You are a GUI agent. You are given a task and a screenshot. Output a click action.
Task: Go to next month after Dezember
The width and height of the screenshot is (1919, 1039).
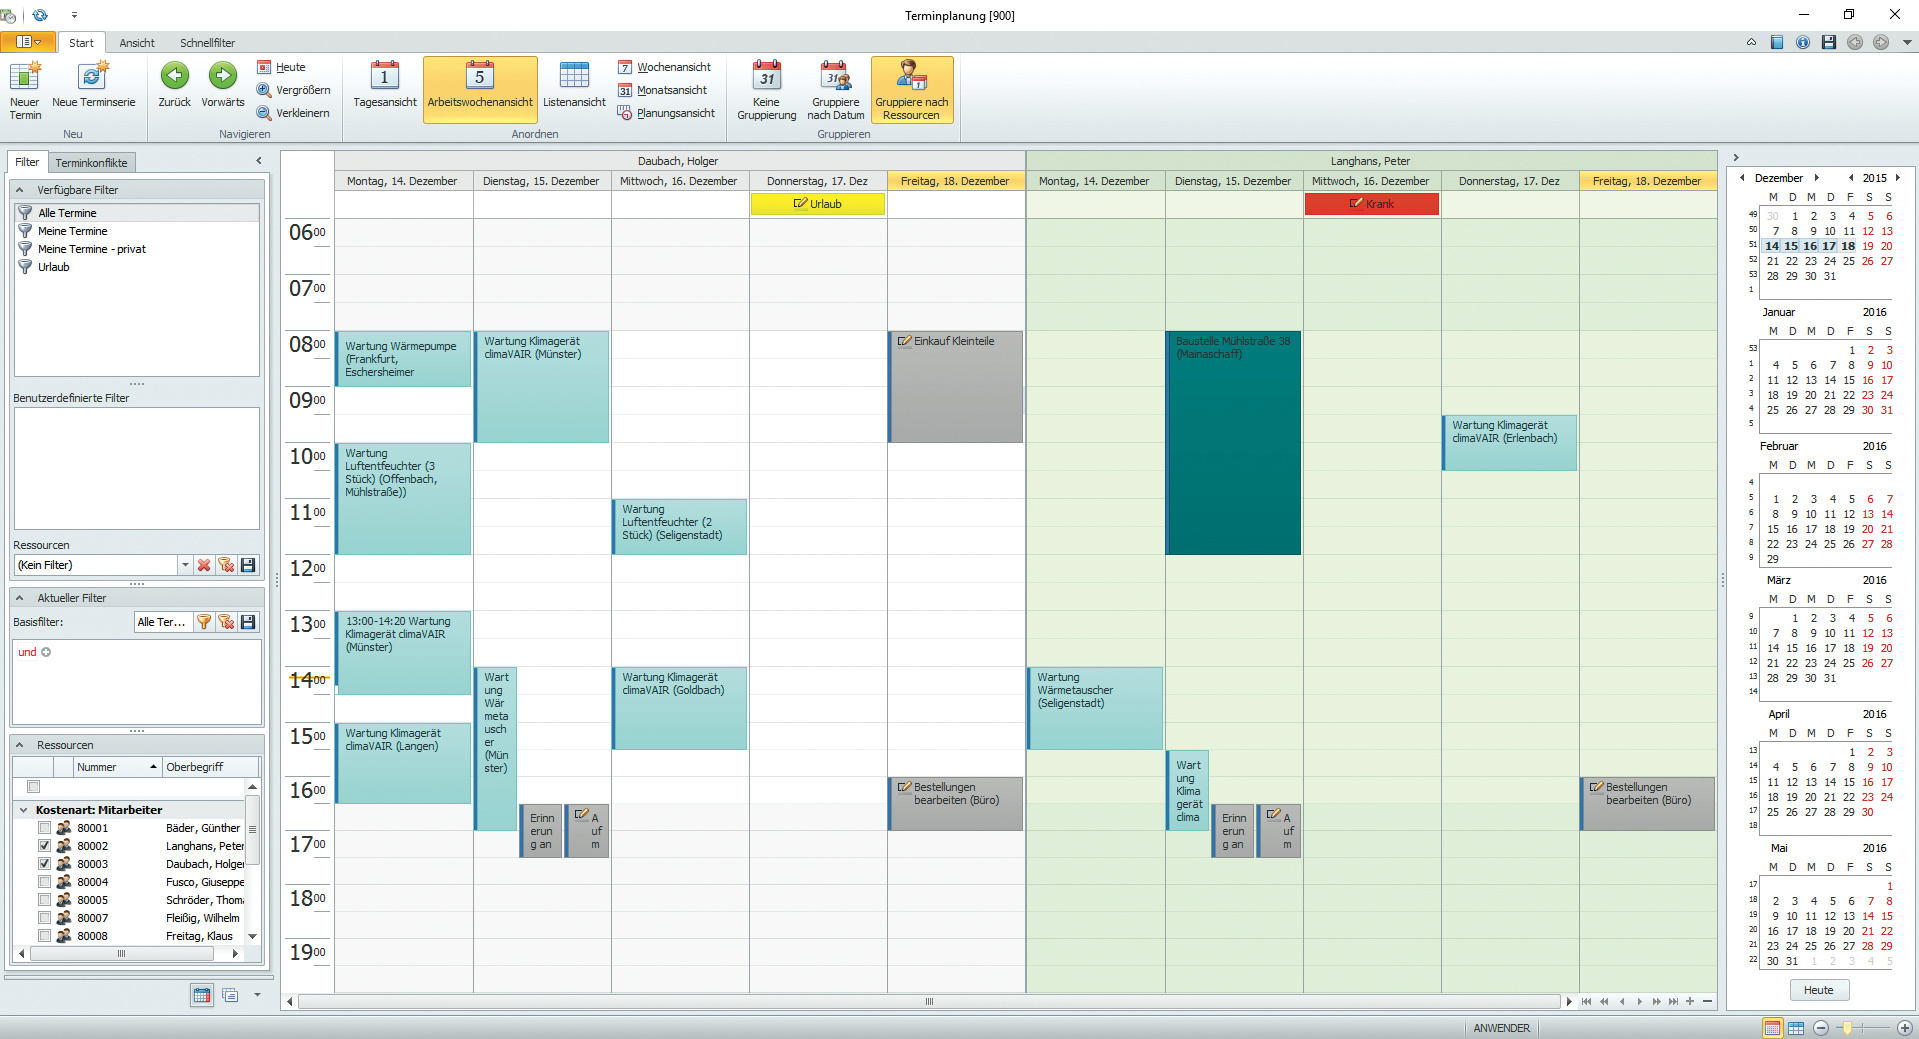1817,178
